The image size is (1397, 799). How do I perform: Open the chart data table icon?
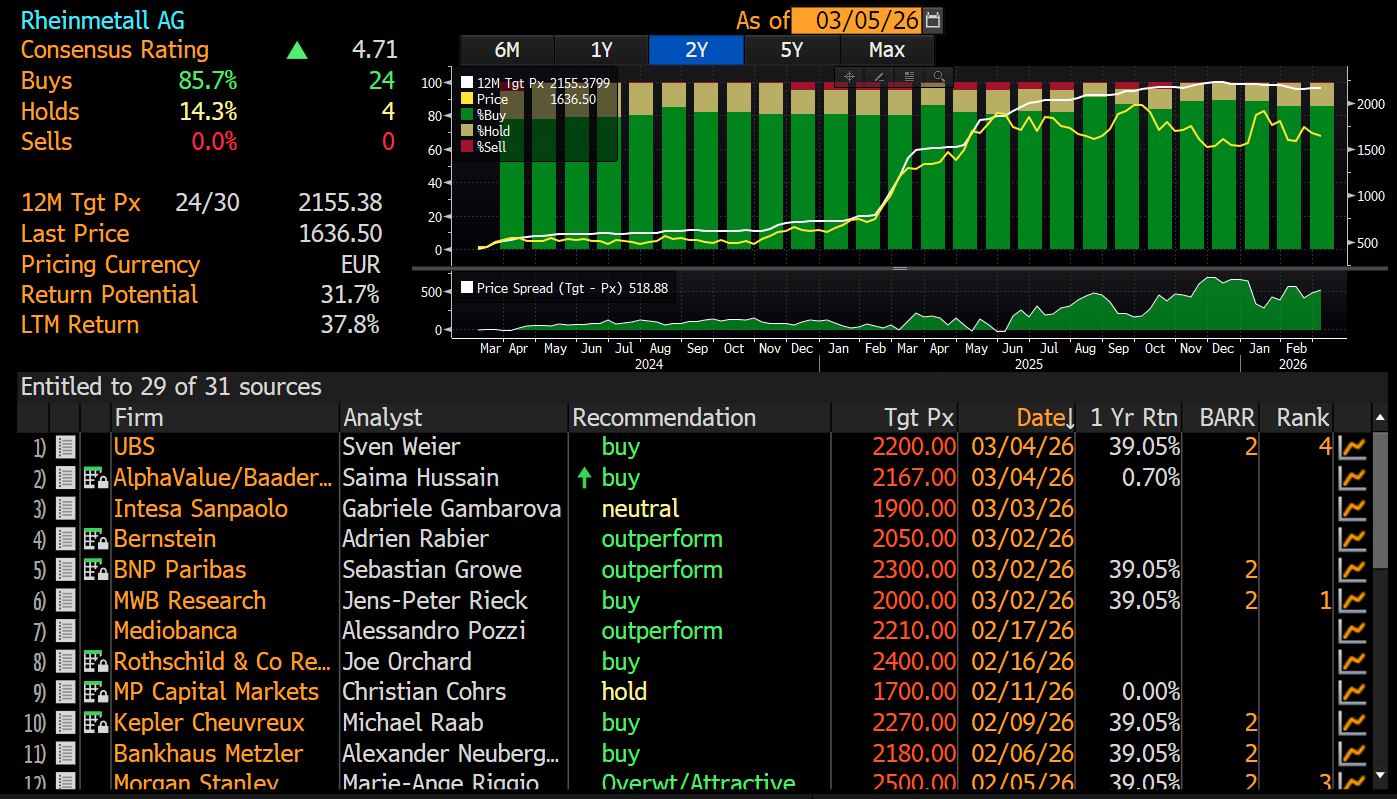point(909,76)
